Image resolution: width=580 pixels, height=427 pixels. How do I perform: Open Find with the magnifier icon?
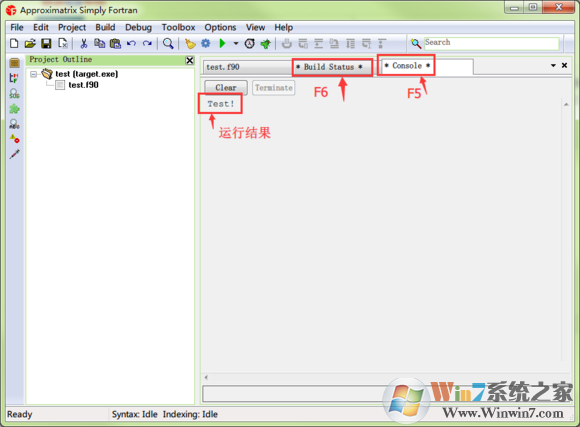[168, 44]
